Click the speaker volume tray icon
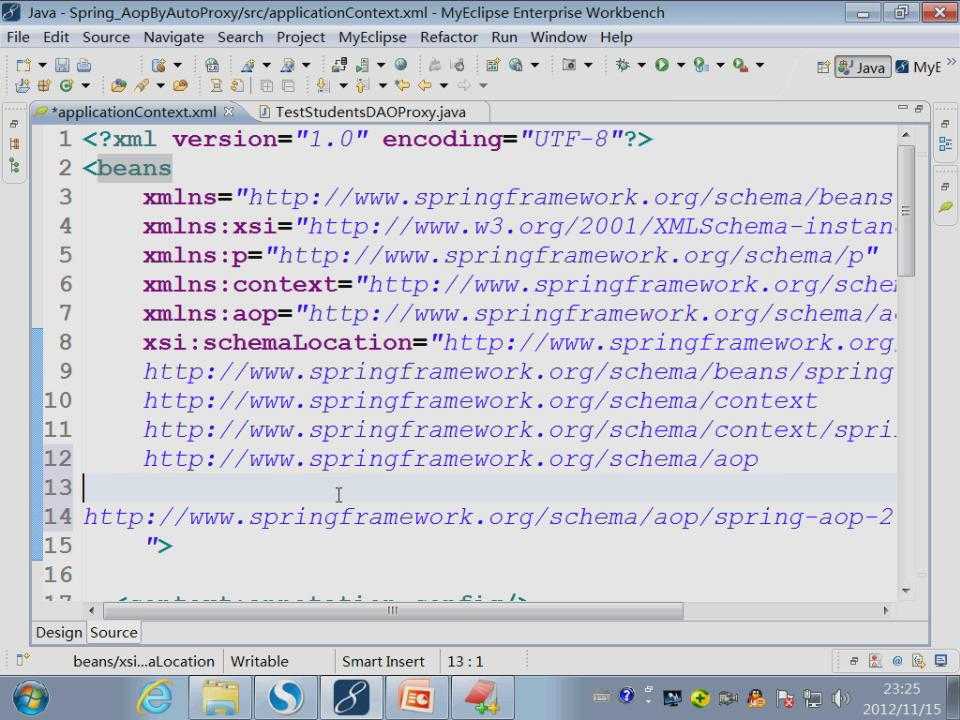The image size is (960, 720). (840, 698)
